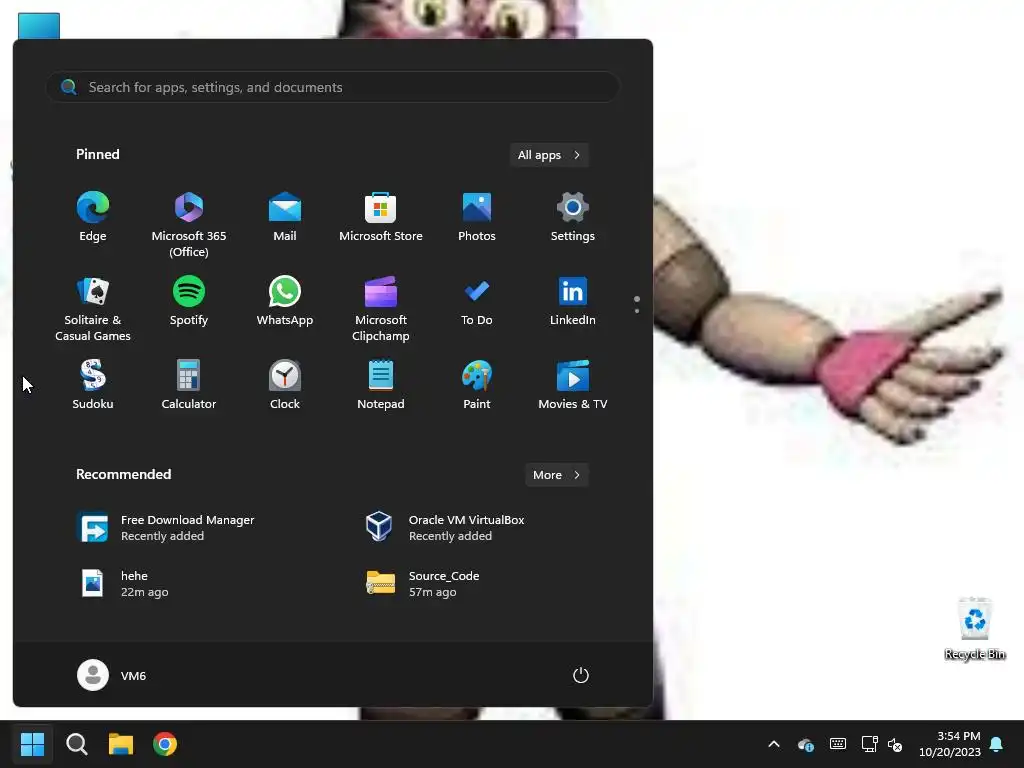Open Microsoft Clipchamp
Image resolution: width=1024 pixels, height=768 pixels.
(381, 309)
